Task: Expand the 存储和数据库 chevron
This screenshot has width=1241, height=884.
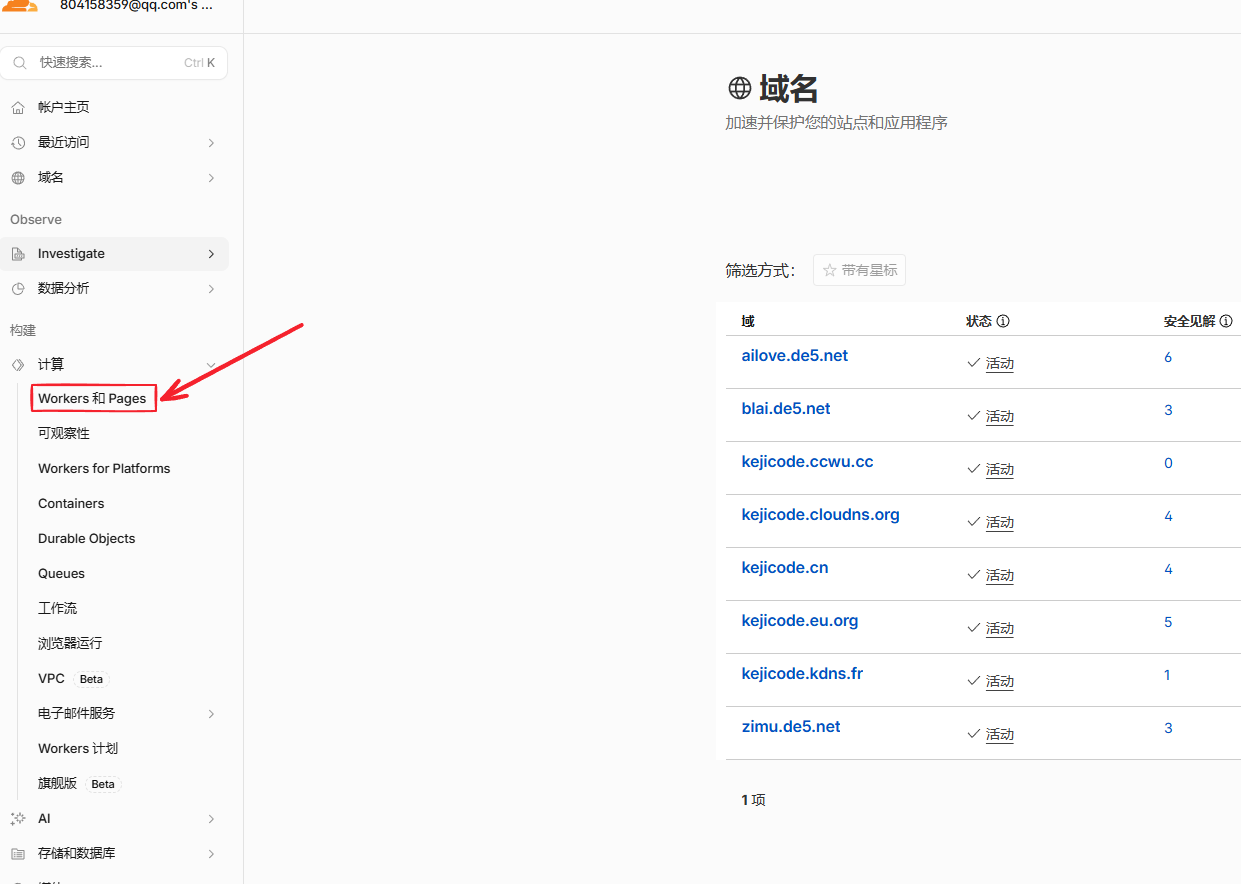Action: (x=211, y=854)
